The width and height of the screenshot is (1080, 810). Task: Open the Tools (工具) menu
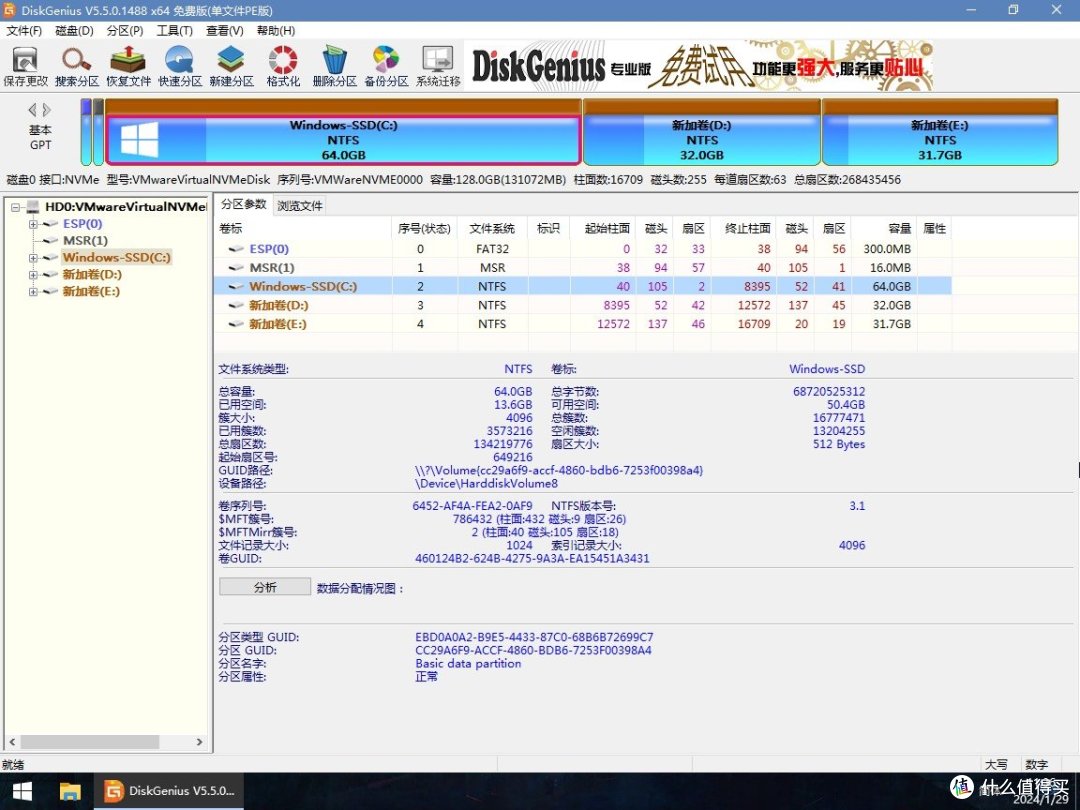(174, 31)
